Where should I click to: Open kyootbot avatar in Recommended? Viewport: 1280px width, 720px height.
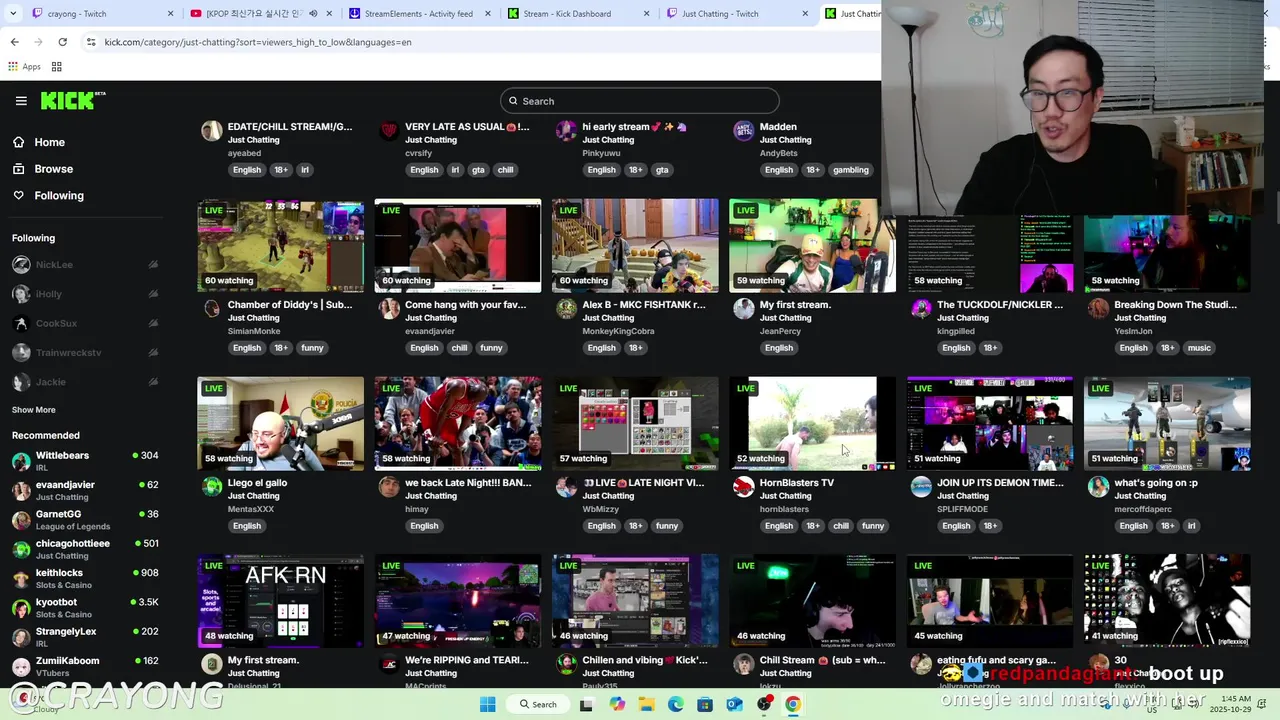pyautogui.click(x=21, y=608)
